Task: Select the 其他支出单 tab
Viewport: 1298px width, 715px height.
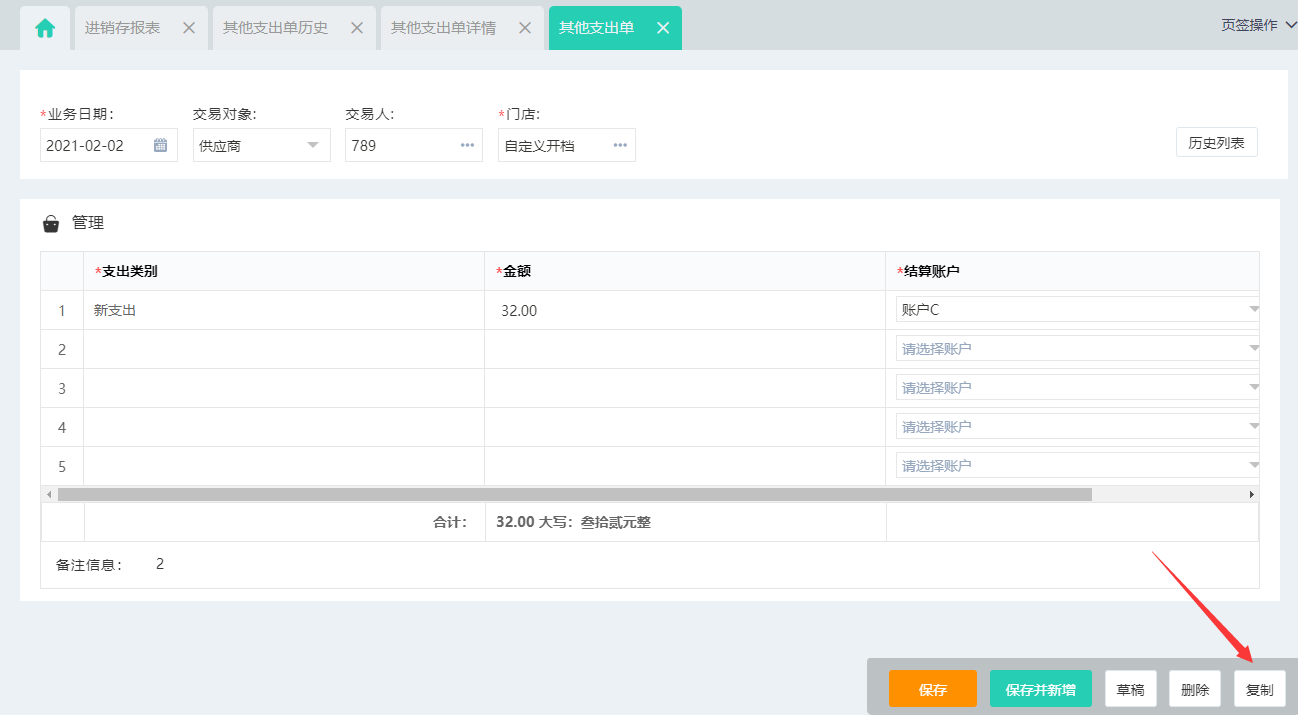Action: point(597,28)
